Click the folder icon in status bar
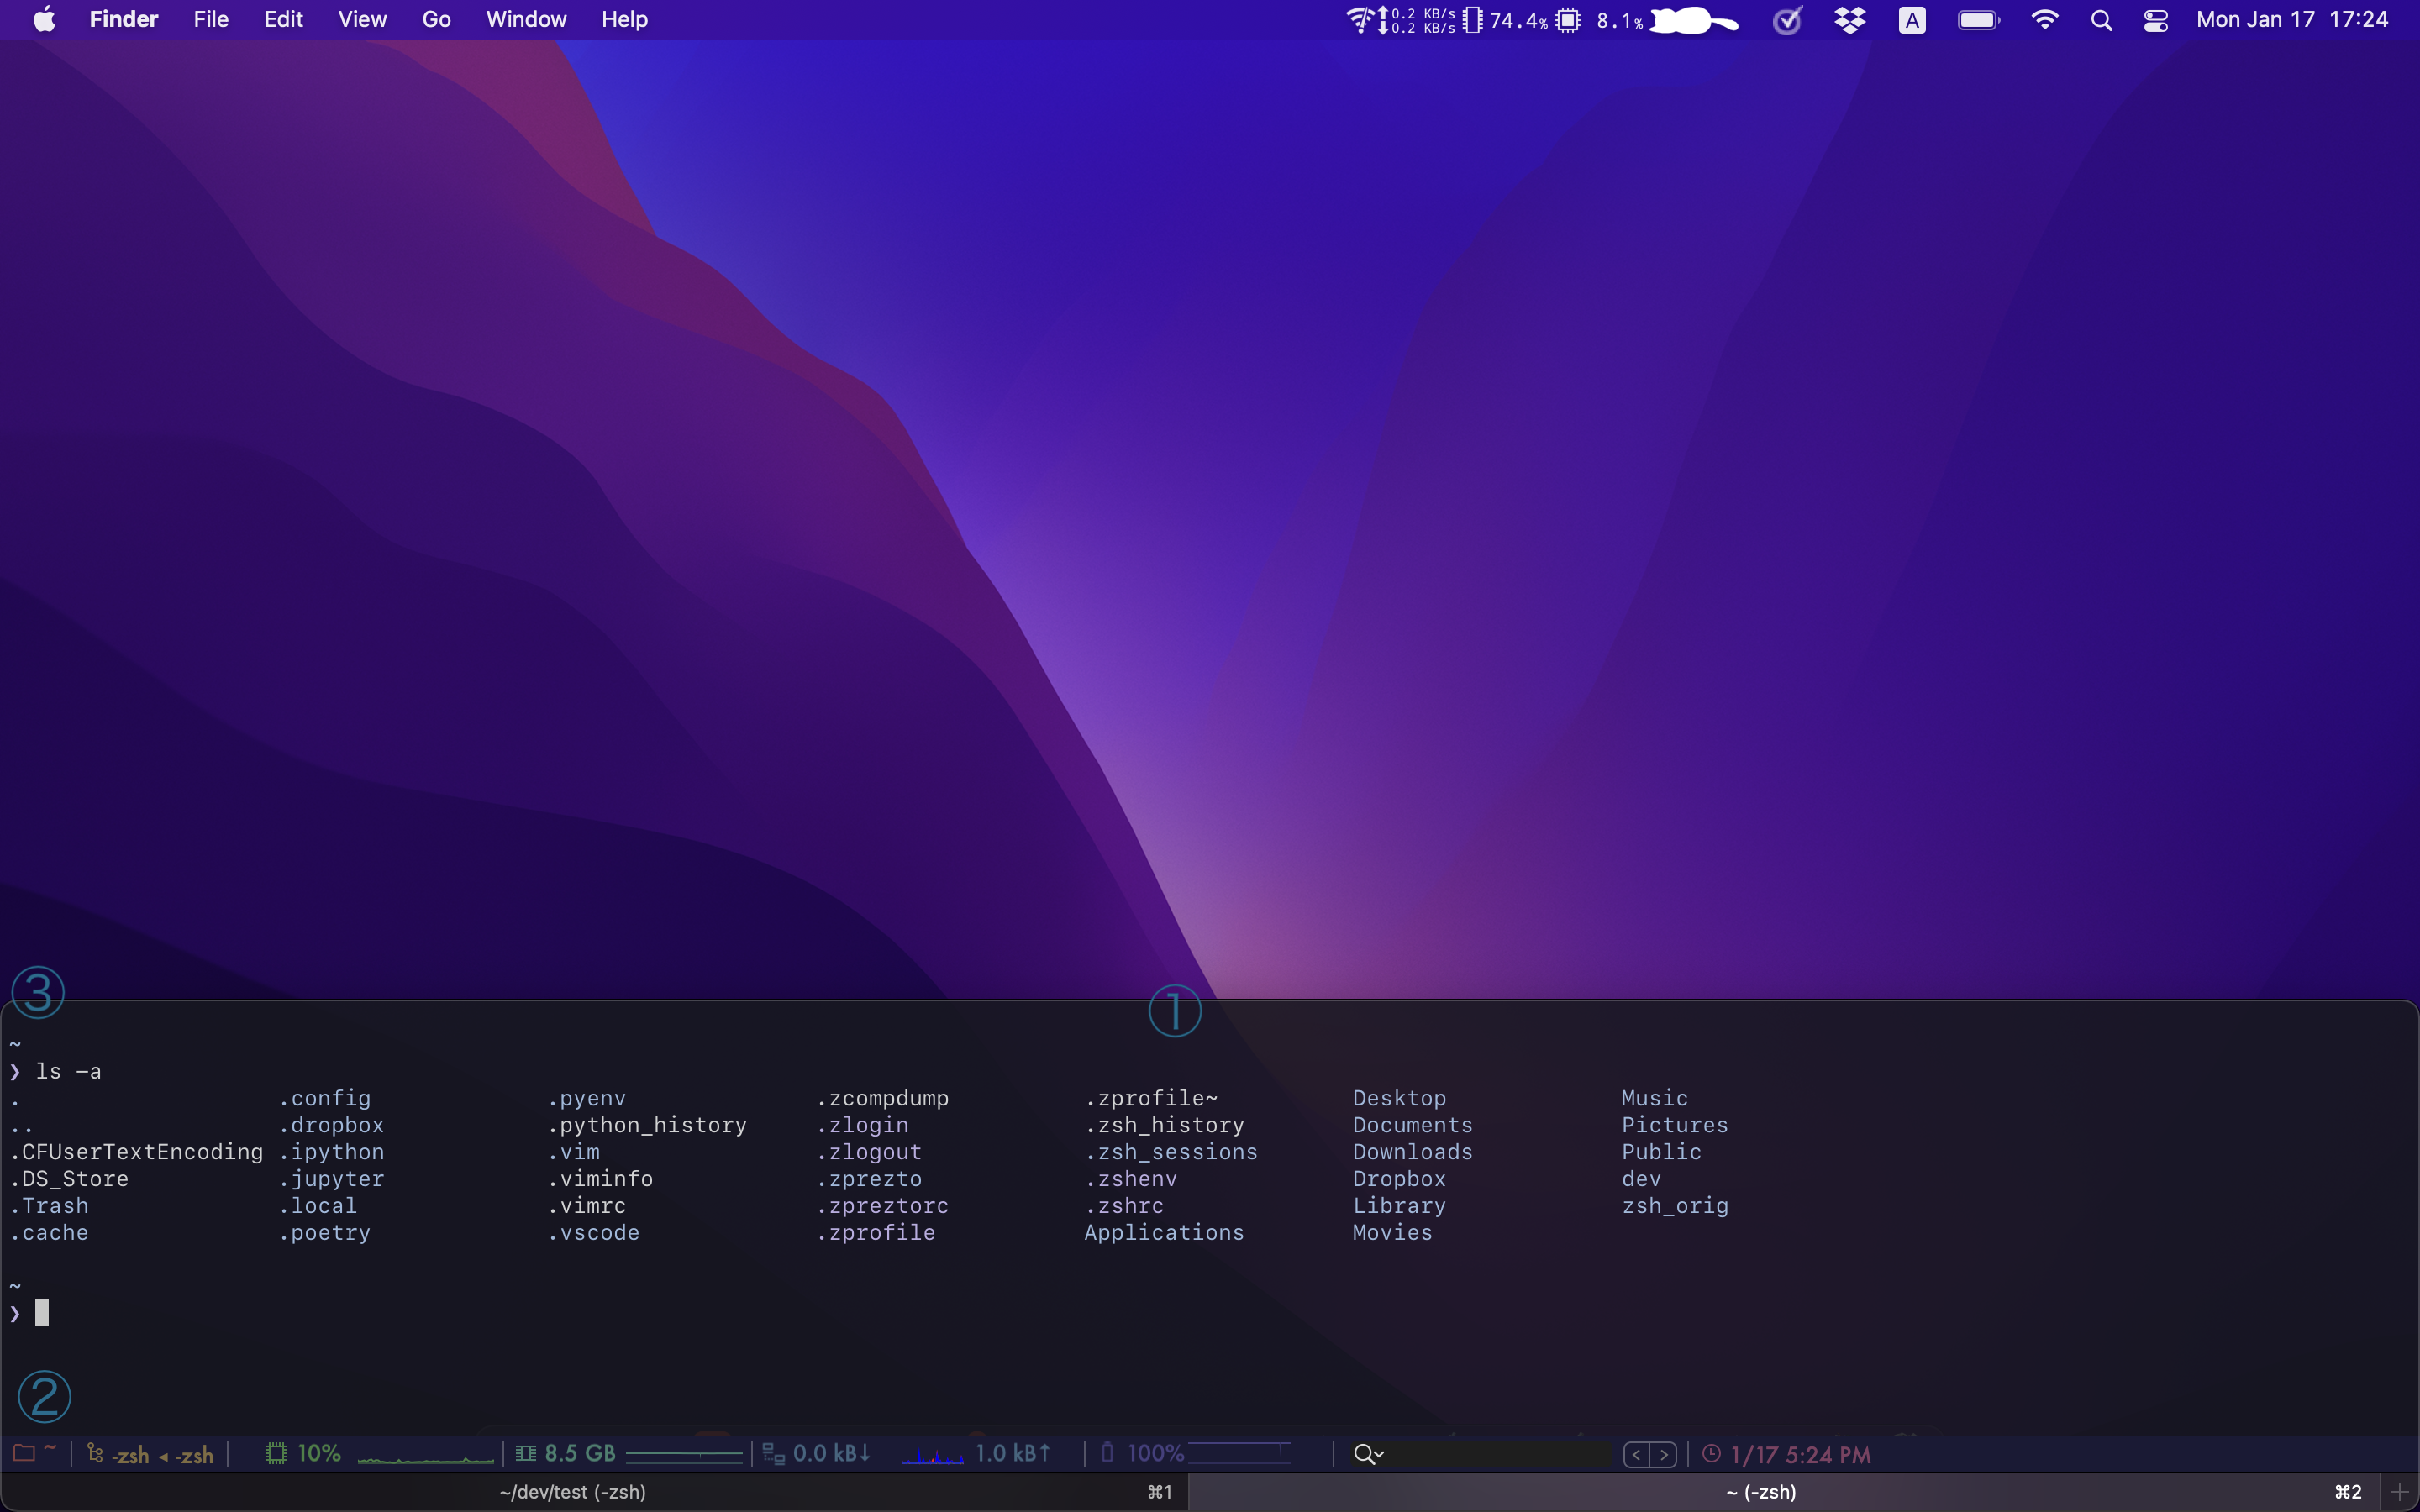Viewport: 2420px width, 1512px height. 24,1453
